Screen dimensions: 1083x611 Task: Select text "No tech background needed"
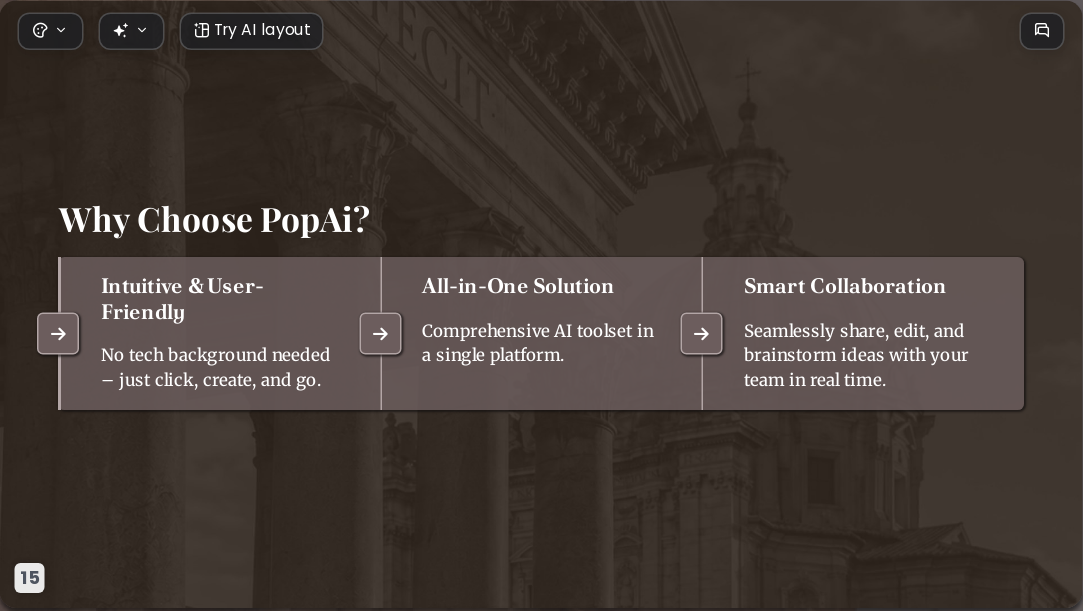click(x=215, y=355)
